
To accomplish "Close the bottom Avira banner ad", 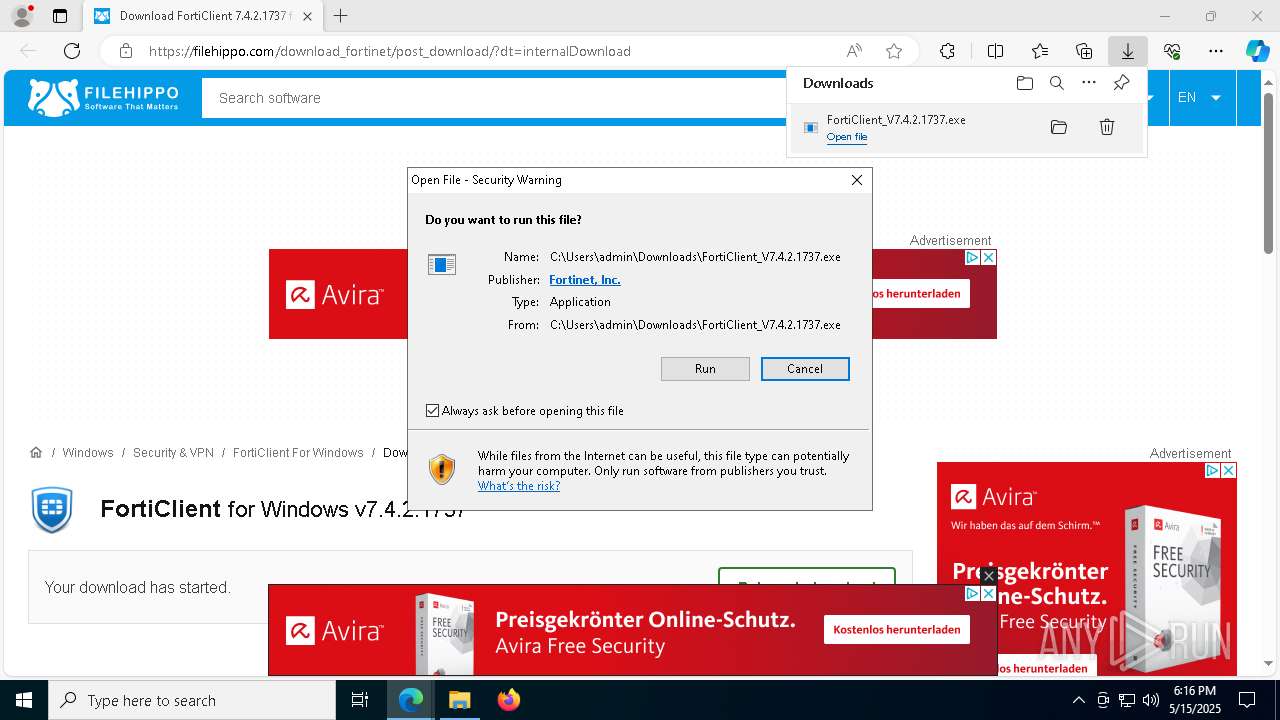I will click(x=988, y=594).
